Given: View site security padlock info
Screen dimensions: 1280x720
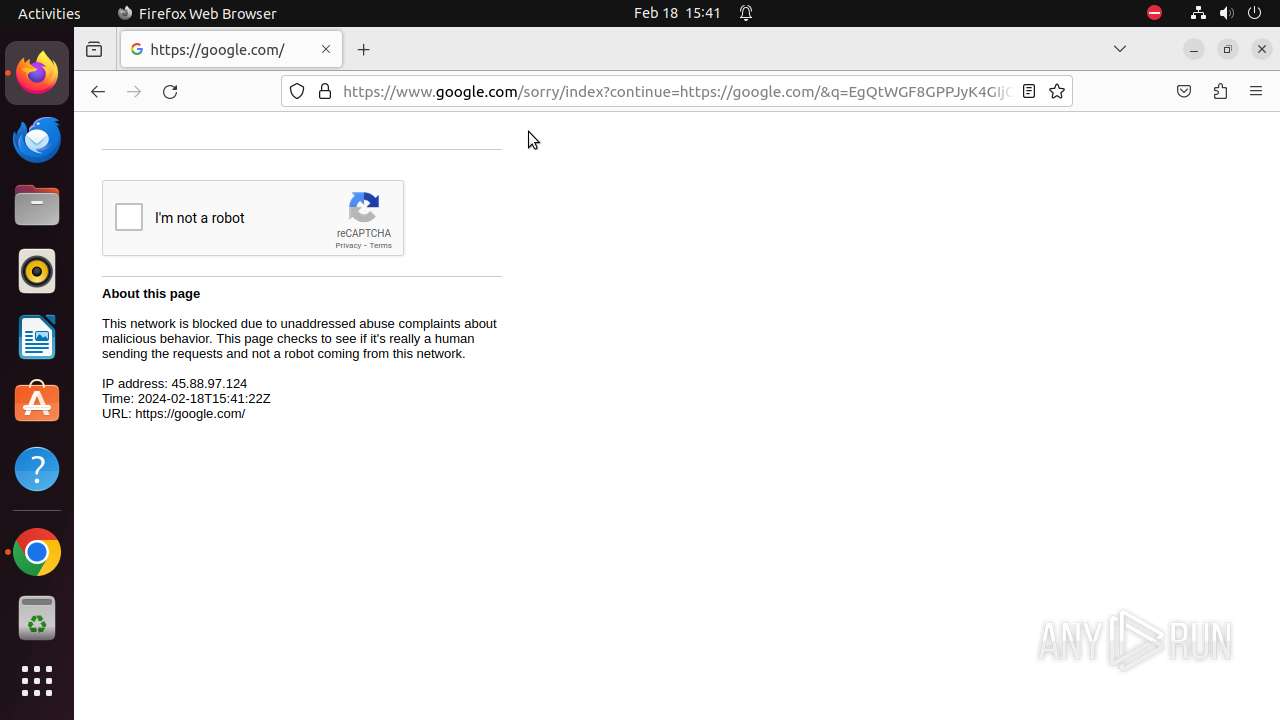Looking at the screenshot, I should tap(325, 91).
